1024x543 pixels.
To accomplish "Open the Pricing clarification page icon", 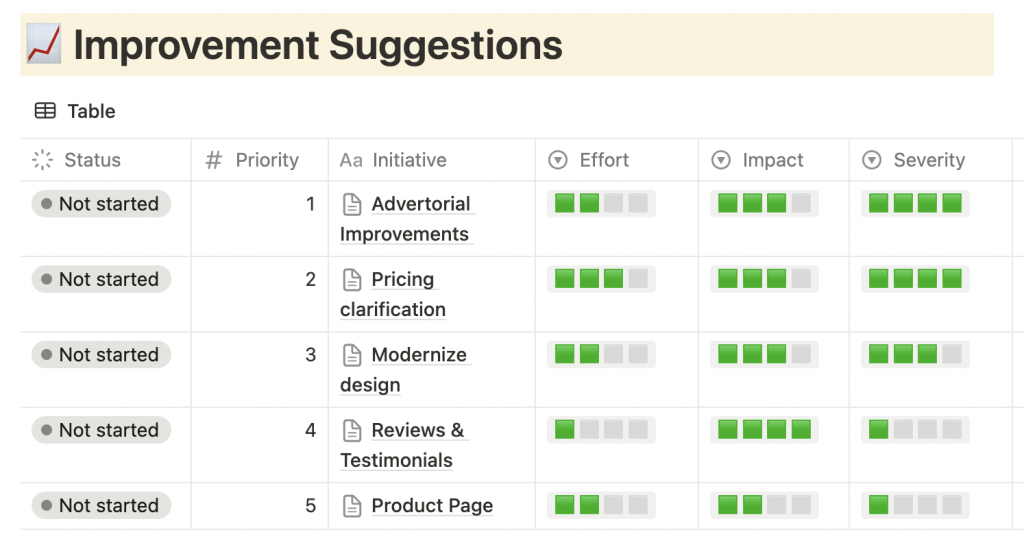I will pos(352,280).
